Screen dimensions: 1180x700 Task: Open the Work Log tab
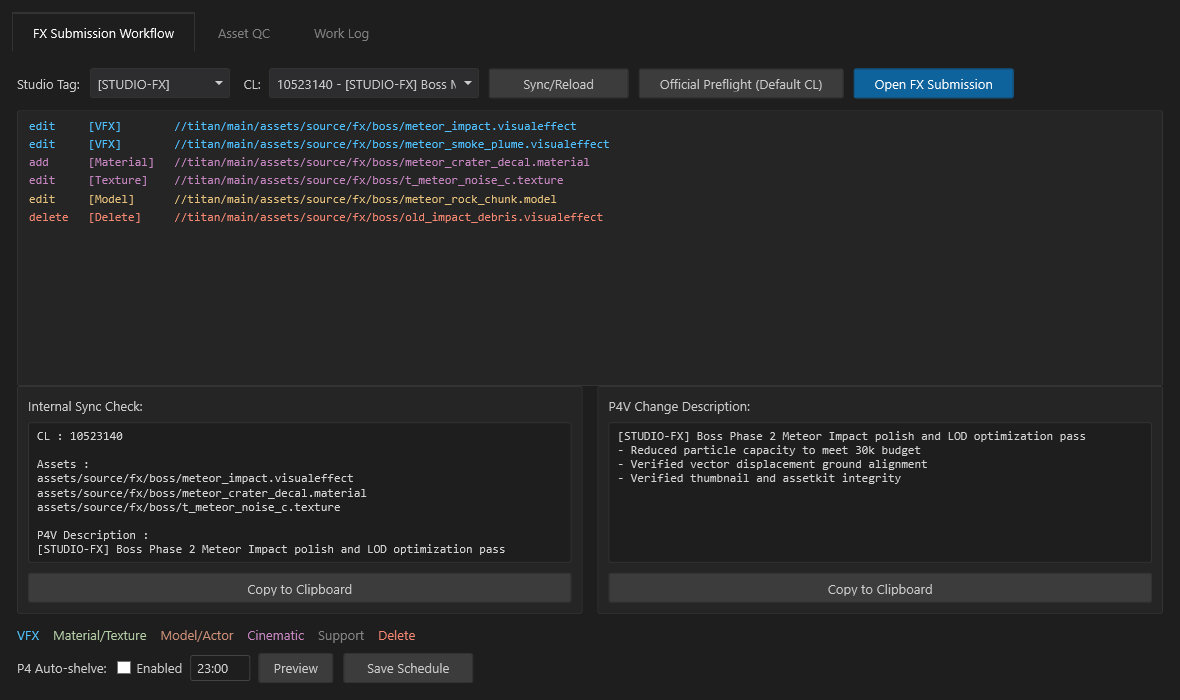tap(341, 33)
